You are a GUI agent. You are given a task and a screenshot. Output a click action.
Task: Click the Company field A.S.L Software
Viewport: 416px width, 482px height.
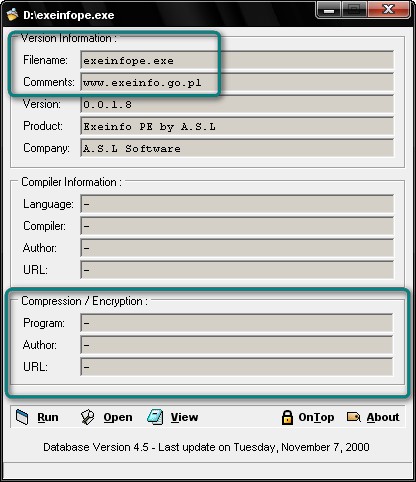[237, 148]
